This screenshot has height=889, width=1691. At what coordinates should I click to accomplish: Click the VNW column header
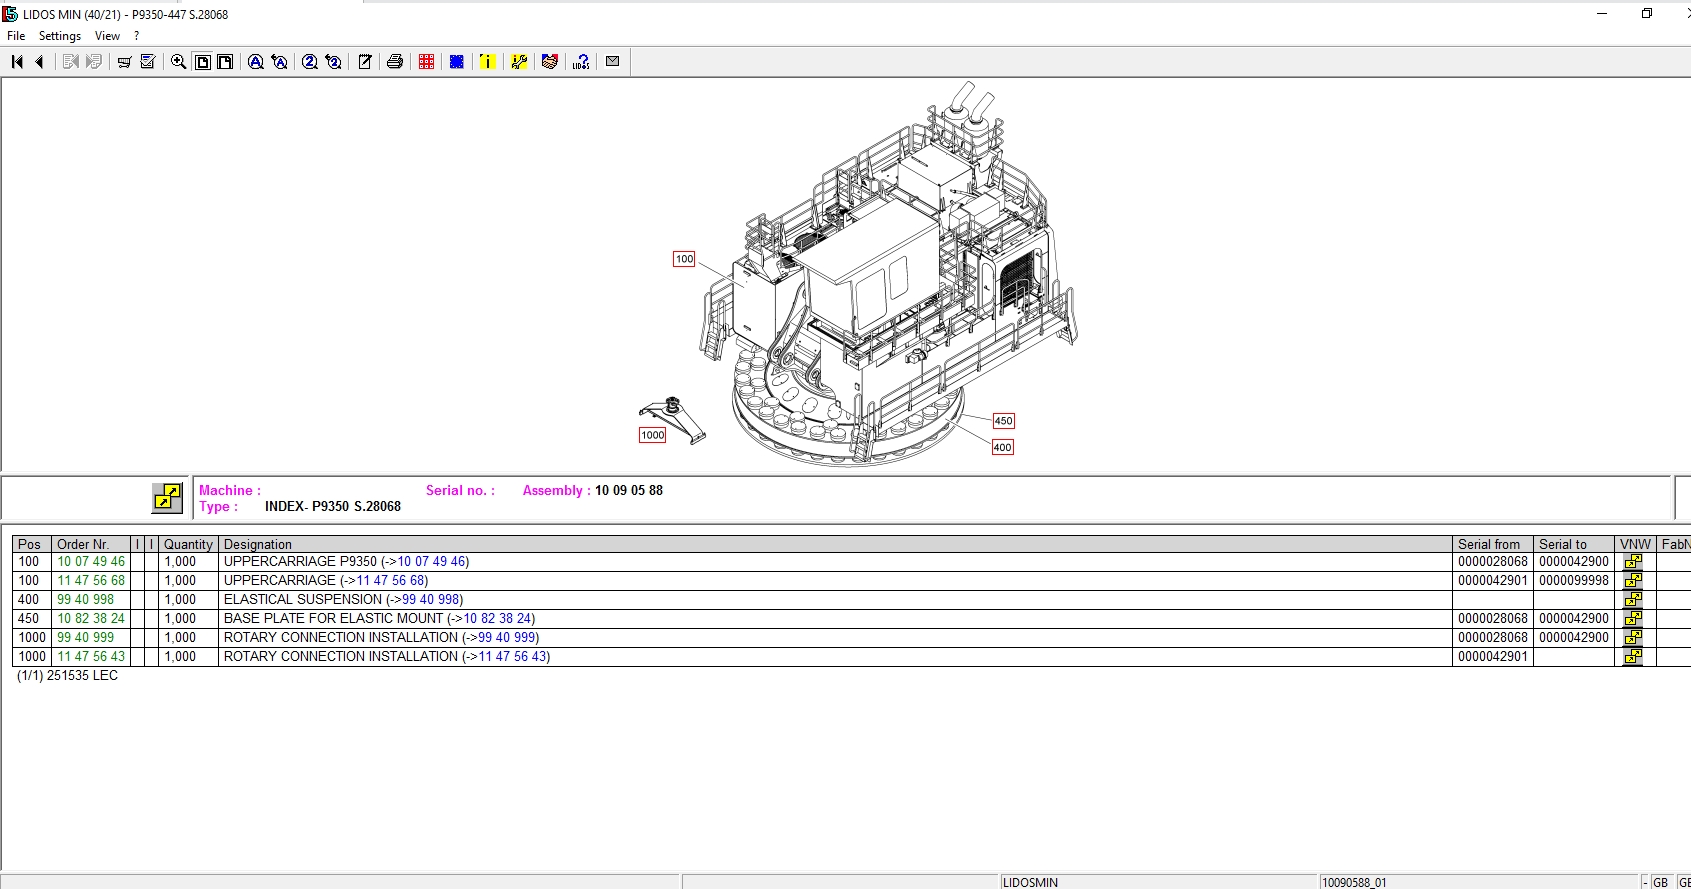click(x=1635, y=544)
